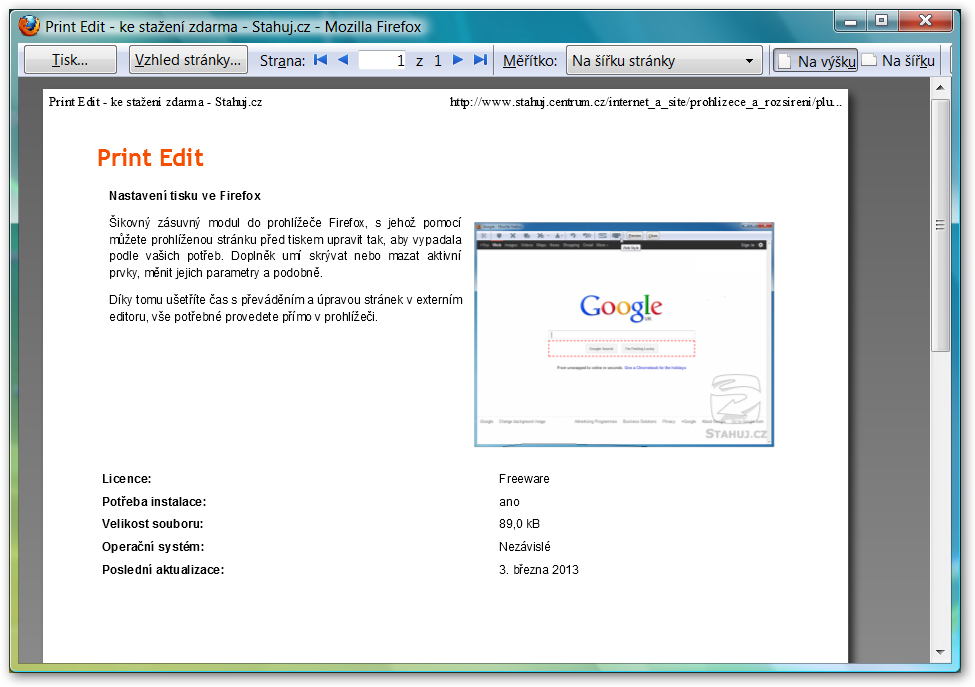Screen dimensions: 975x687
Task: Close the Firefox print preview window
Action: (925, 21)
